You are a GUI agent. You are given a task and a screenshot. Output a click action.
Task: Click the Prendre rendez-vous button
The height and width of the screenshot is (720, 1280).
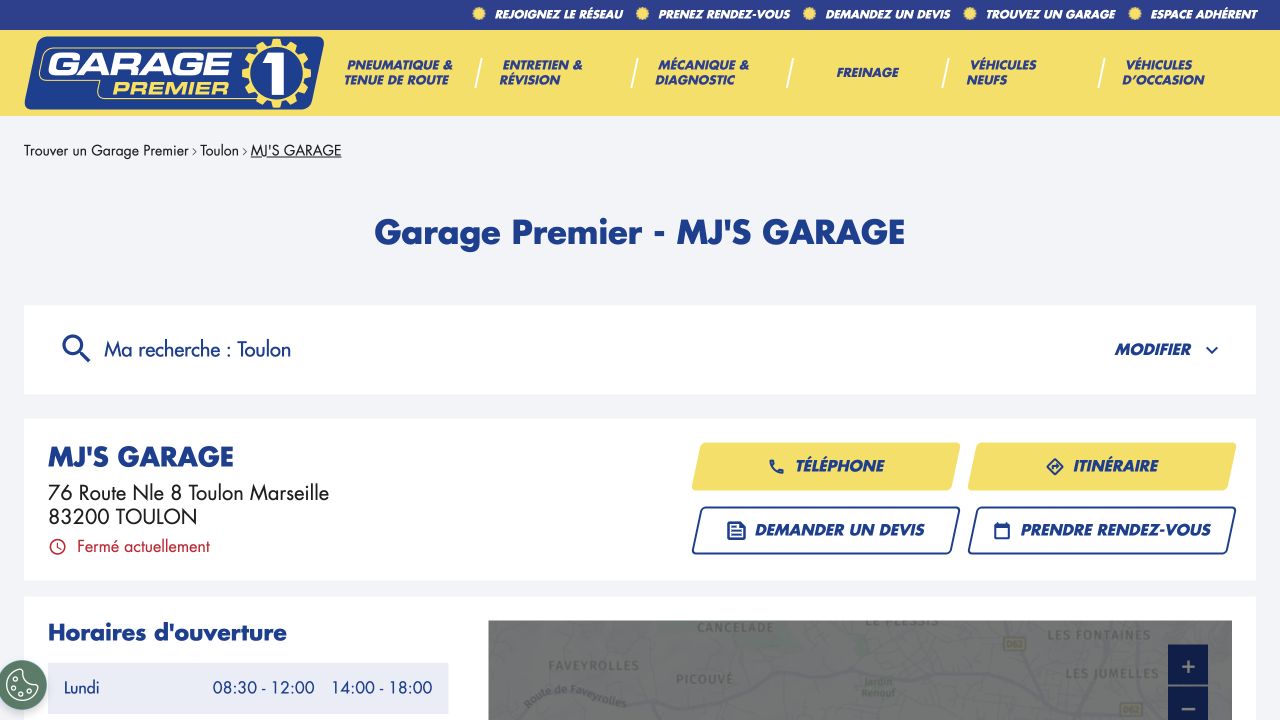1102,531
